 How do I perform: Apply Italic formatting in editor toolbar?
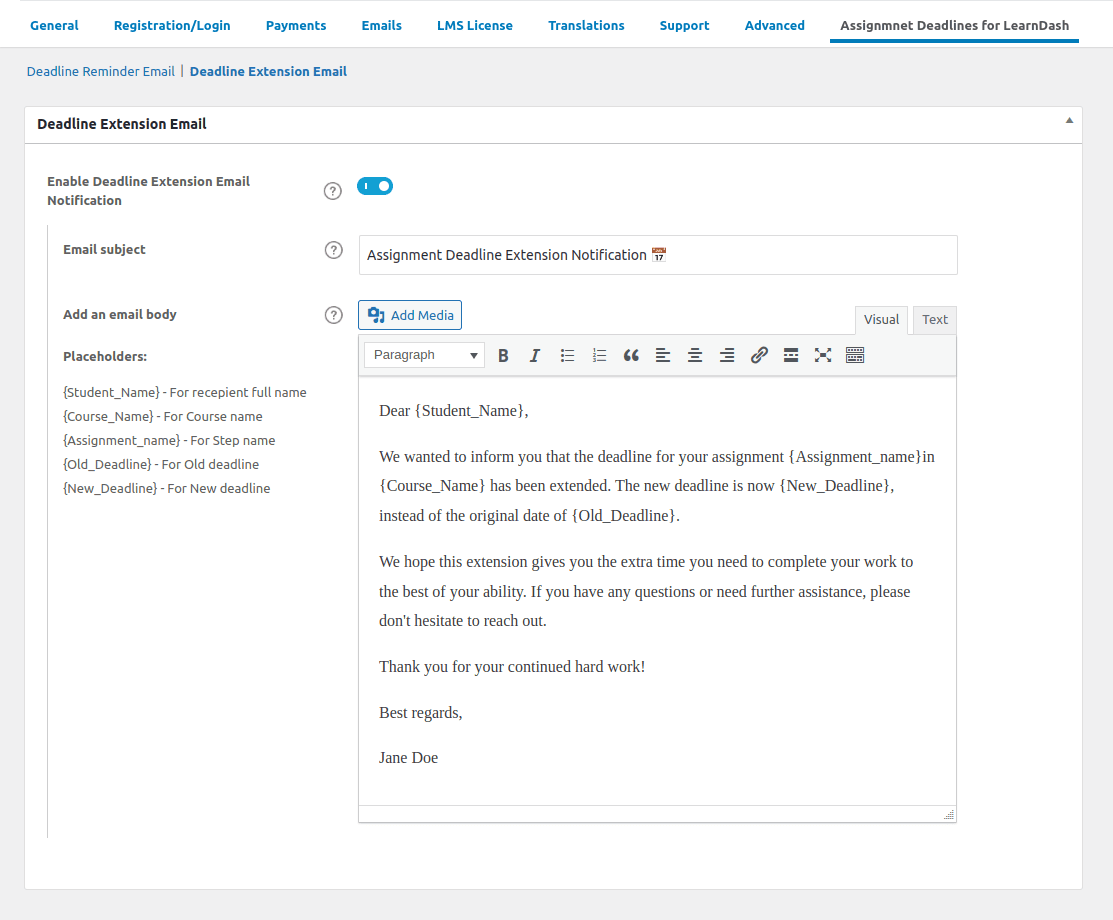[535, 355]
